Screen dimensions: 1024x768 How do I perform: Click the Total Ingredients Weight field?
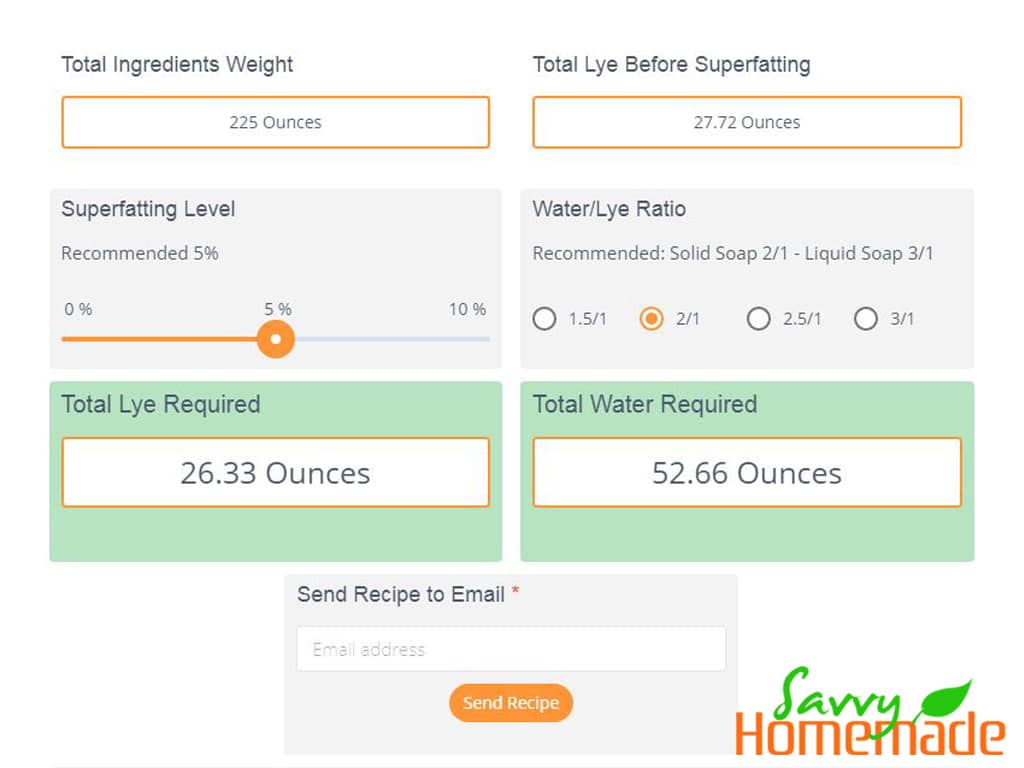click(x=276, y=122)
